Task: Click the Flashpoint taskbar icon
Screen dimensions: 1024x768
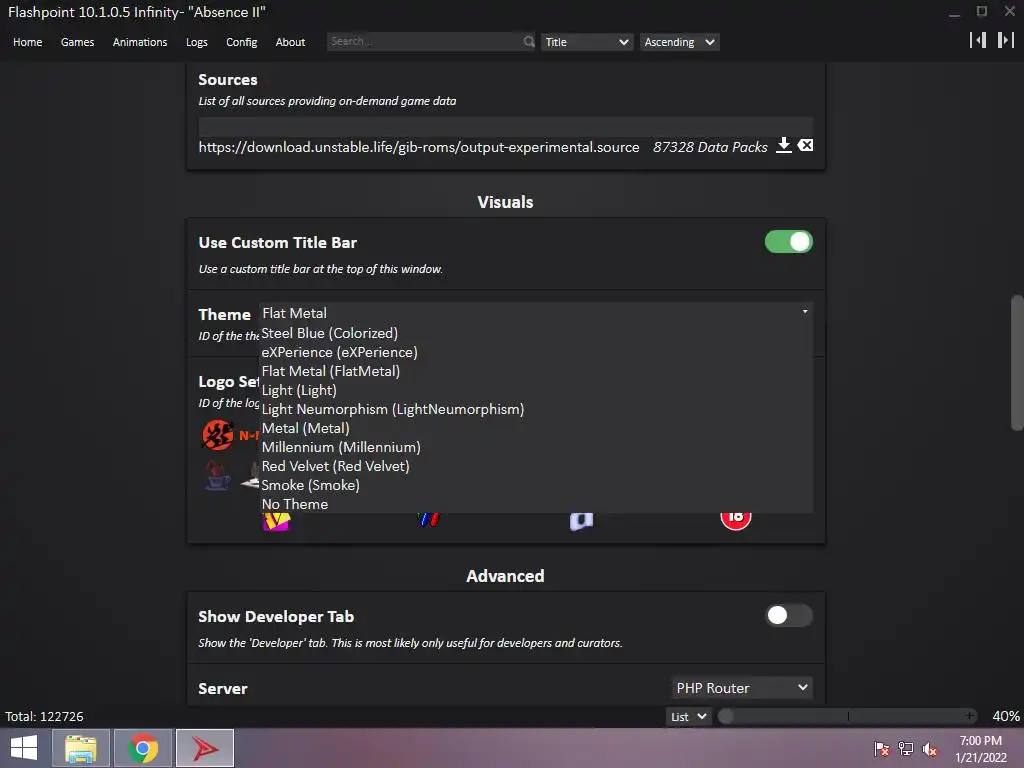Action: coord(205,748)
